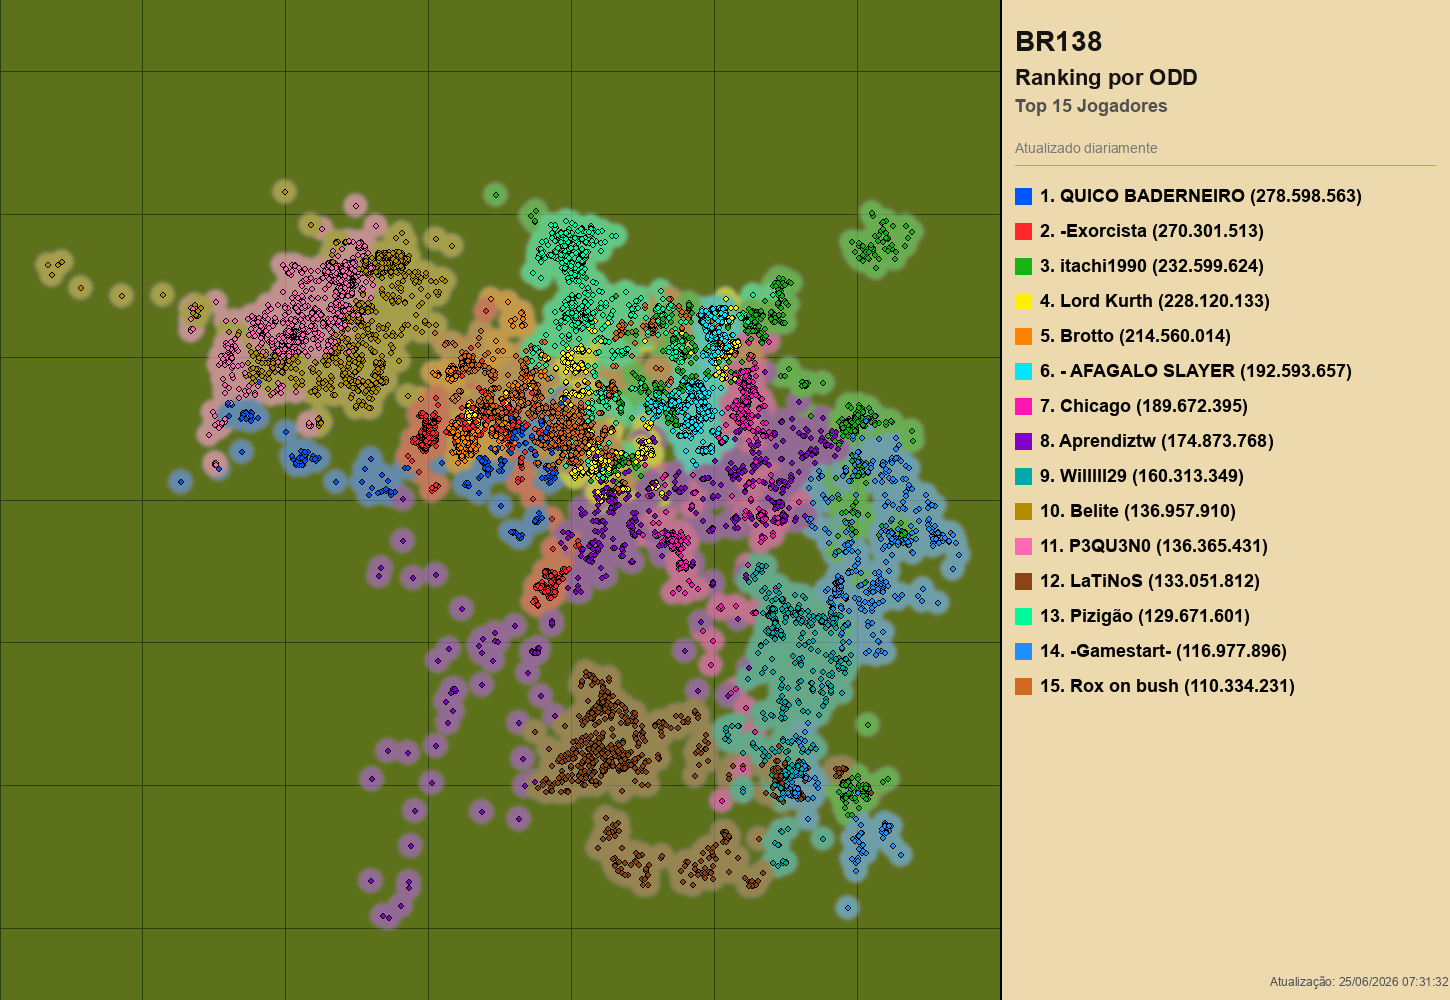This screenshot has width=1450, height=1000.
Task: Click the text 15. Rox on bush (110.334.231)
Action: coord(1167,686)
